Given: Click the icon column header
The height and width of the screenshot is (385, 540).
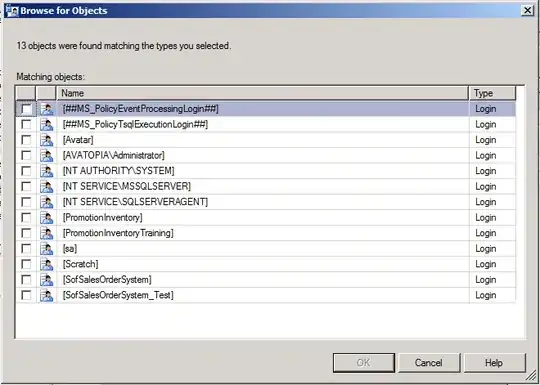Looking at the screenshot, I should 46,93.
